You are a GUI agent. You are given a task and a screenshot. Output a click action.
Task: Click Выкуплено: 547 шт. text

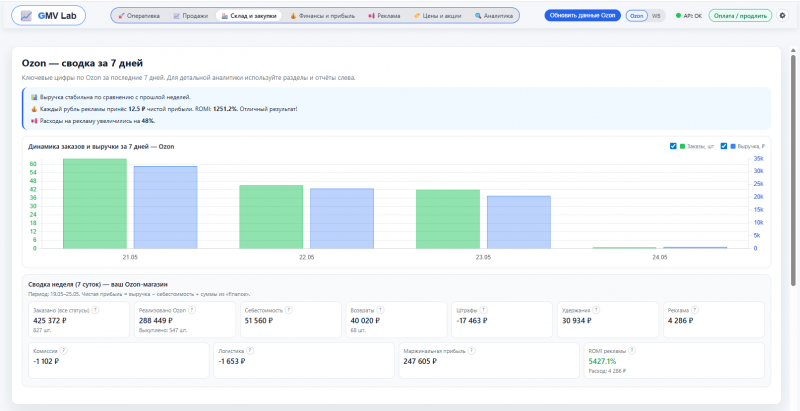[x=163, y=330]
